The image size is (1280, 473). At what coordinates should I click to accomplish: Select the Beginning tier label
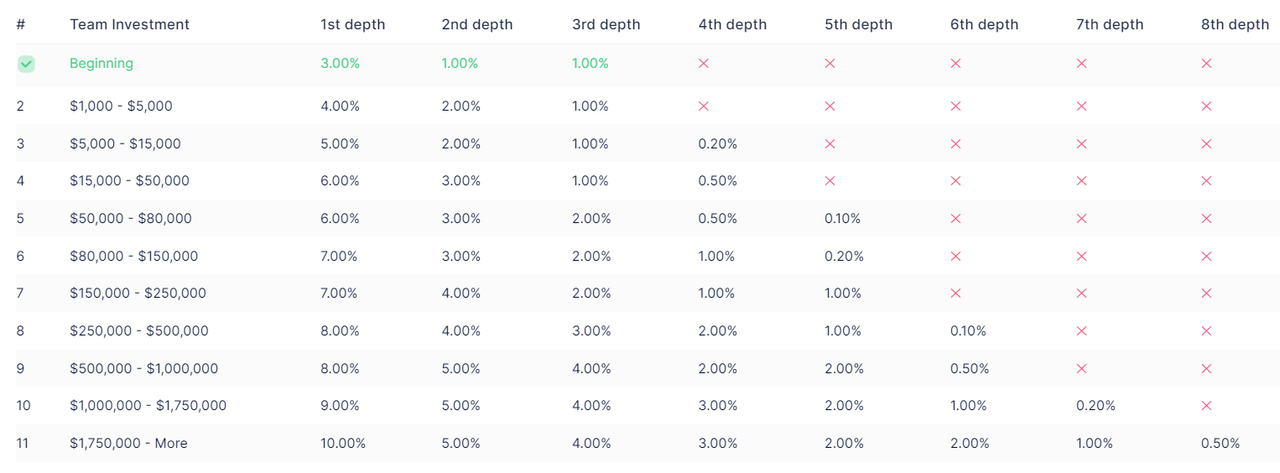click(x=101, y=63)
